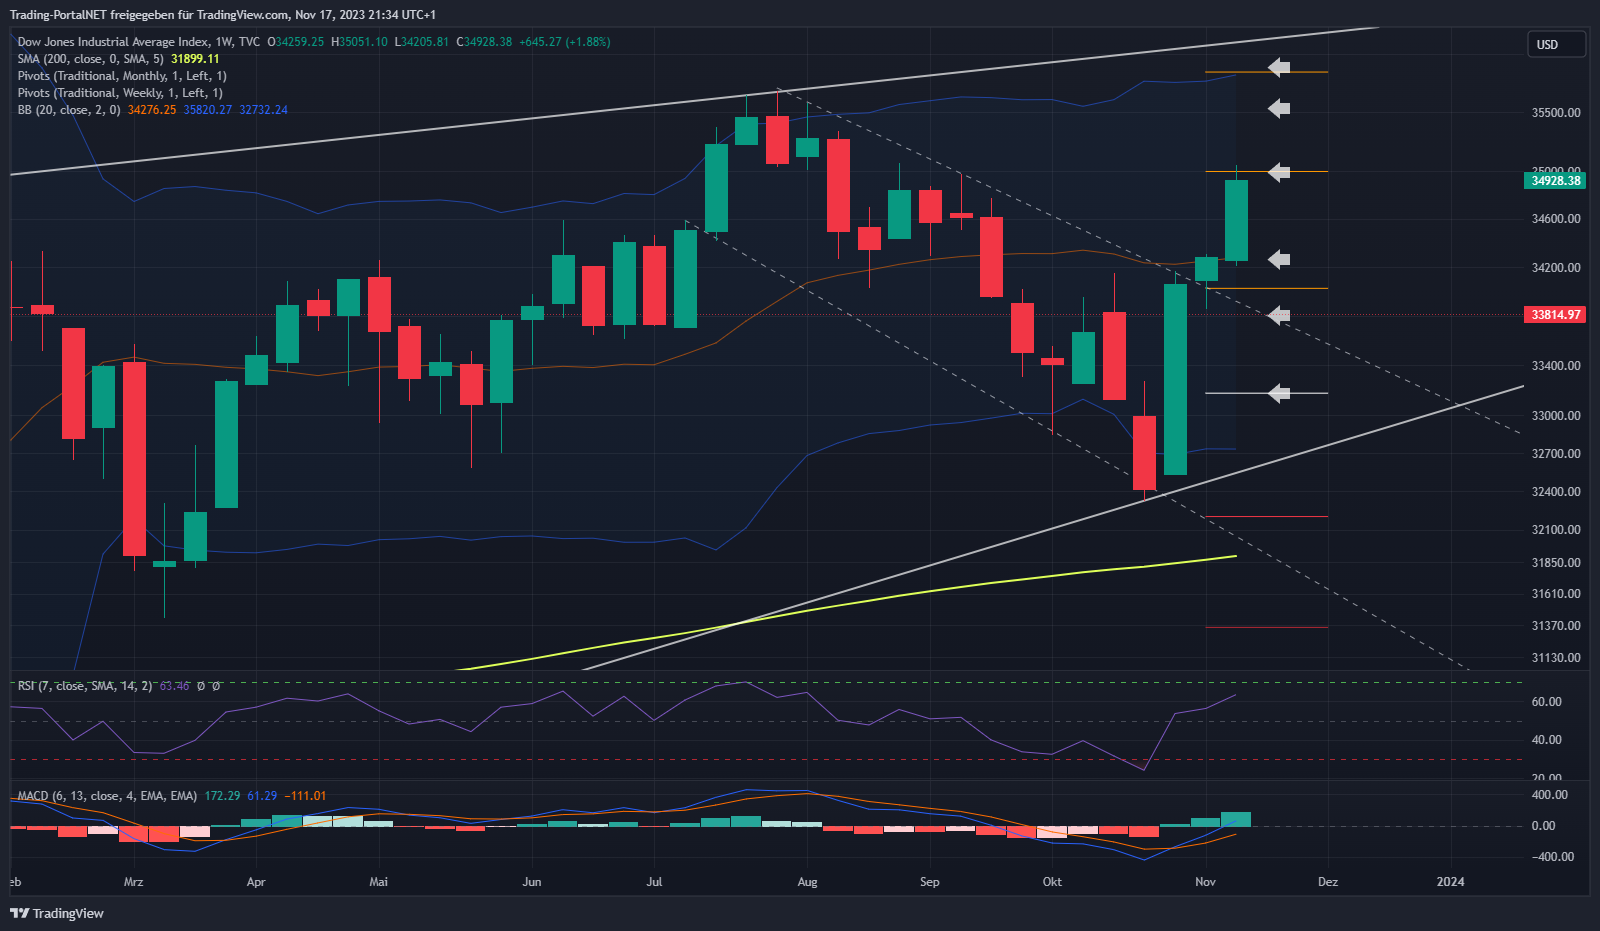Image resolution: width=1600 pixels, height=931 pixels.
Task: Click the MACD signal value -111.01
Action: click(x=305, y=796)
